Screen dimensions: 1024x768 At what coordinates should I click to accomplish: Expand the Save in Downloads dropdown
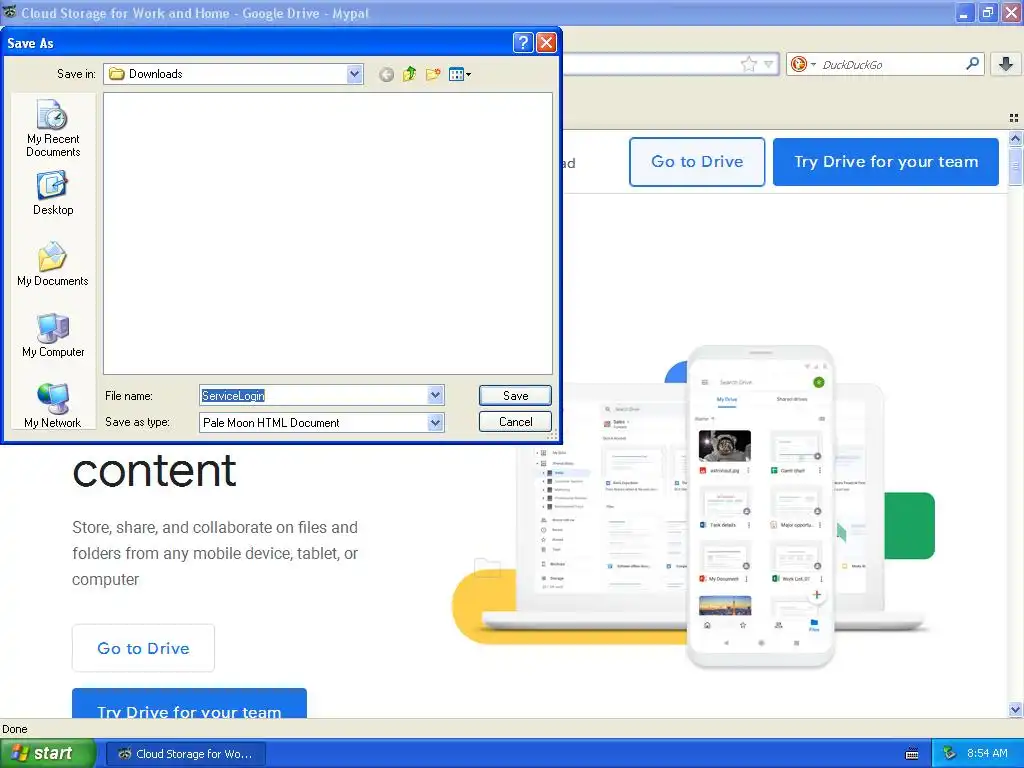pyautogui.click(x=355, y=74)
